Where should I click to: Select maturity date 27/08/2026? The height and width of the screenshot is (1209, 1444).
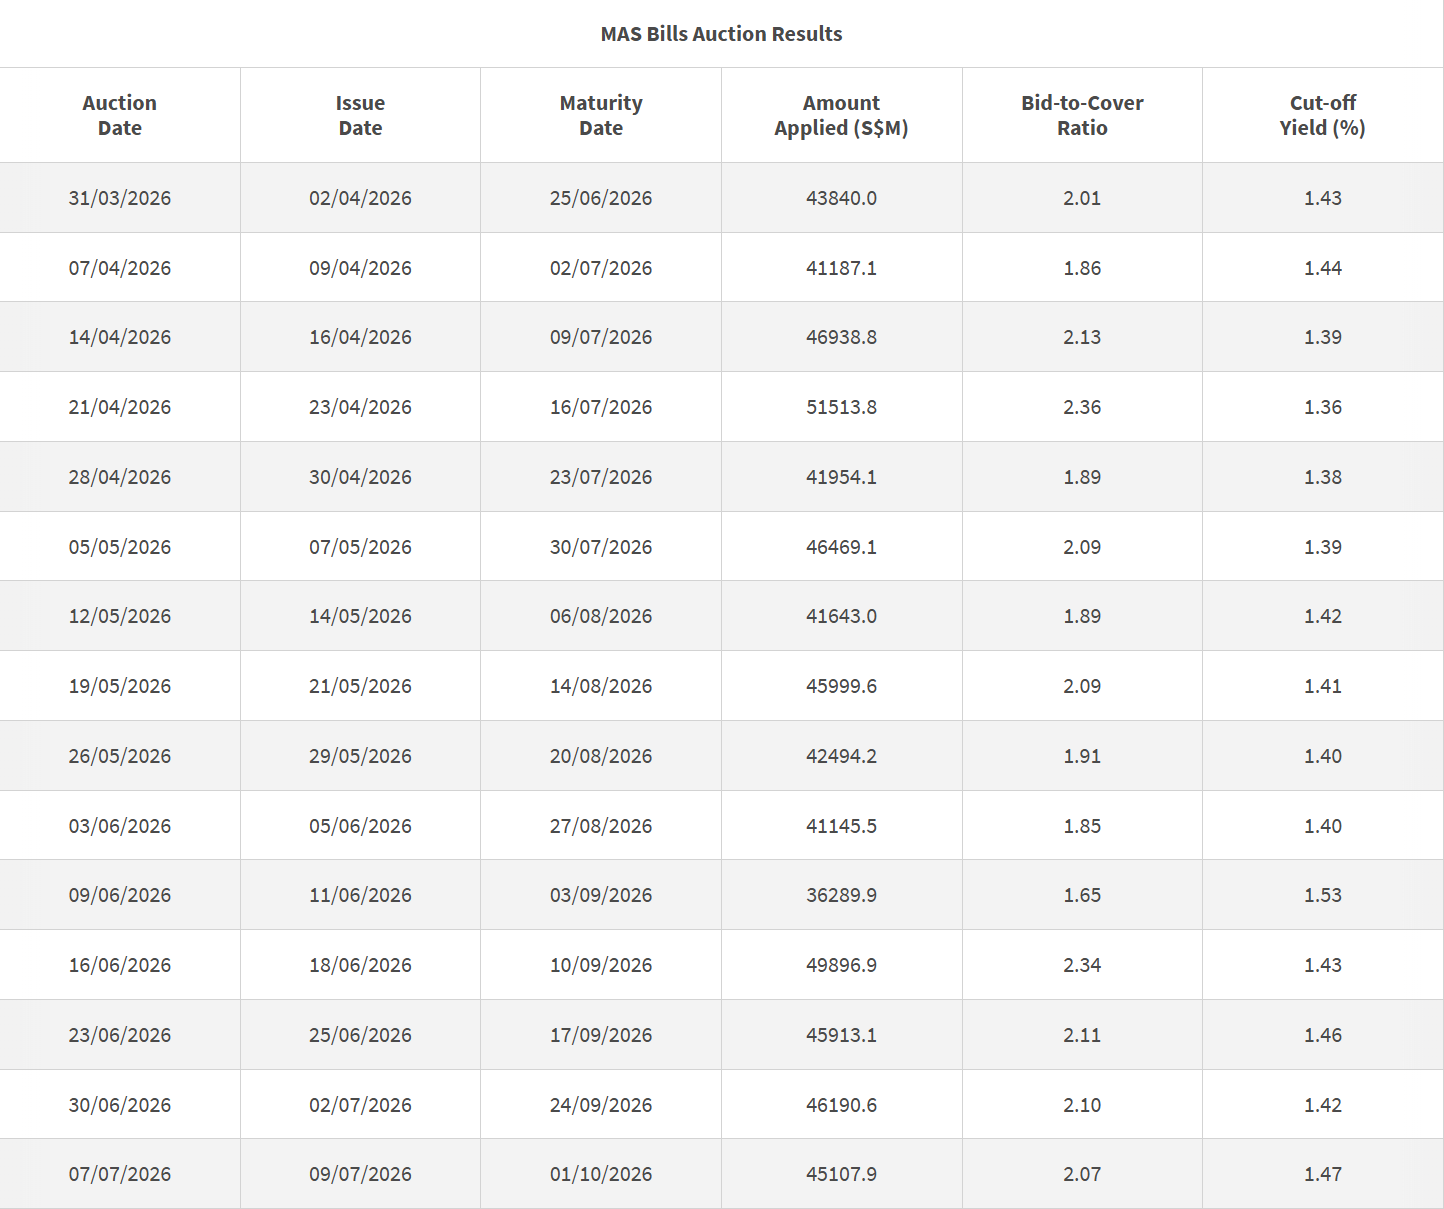601,826
